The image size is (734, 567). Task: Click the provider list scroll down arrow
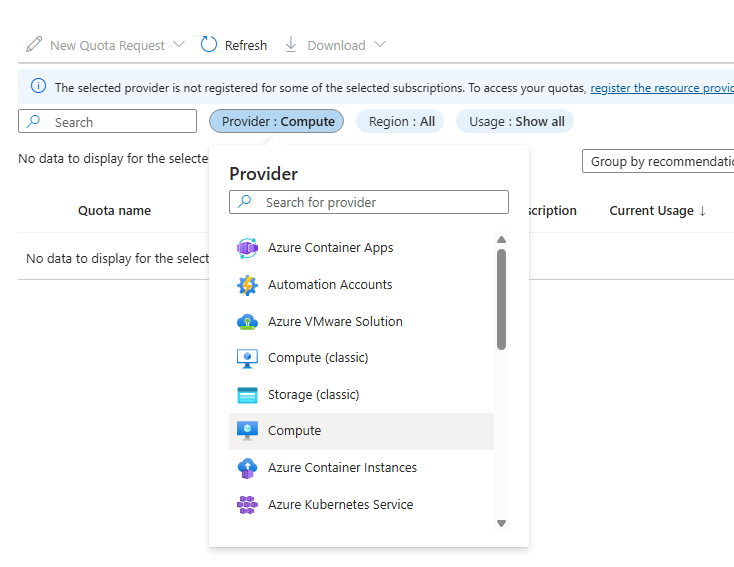point(501,523)
